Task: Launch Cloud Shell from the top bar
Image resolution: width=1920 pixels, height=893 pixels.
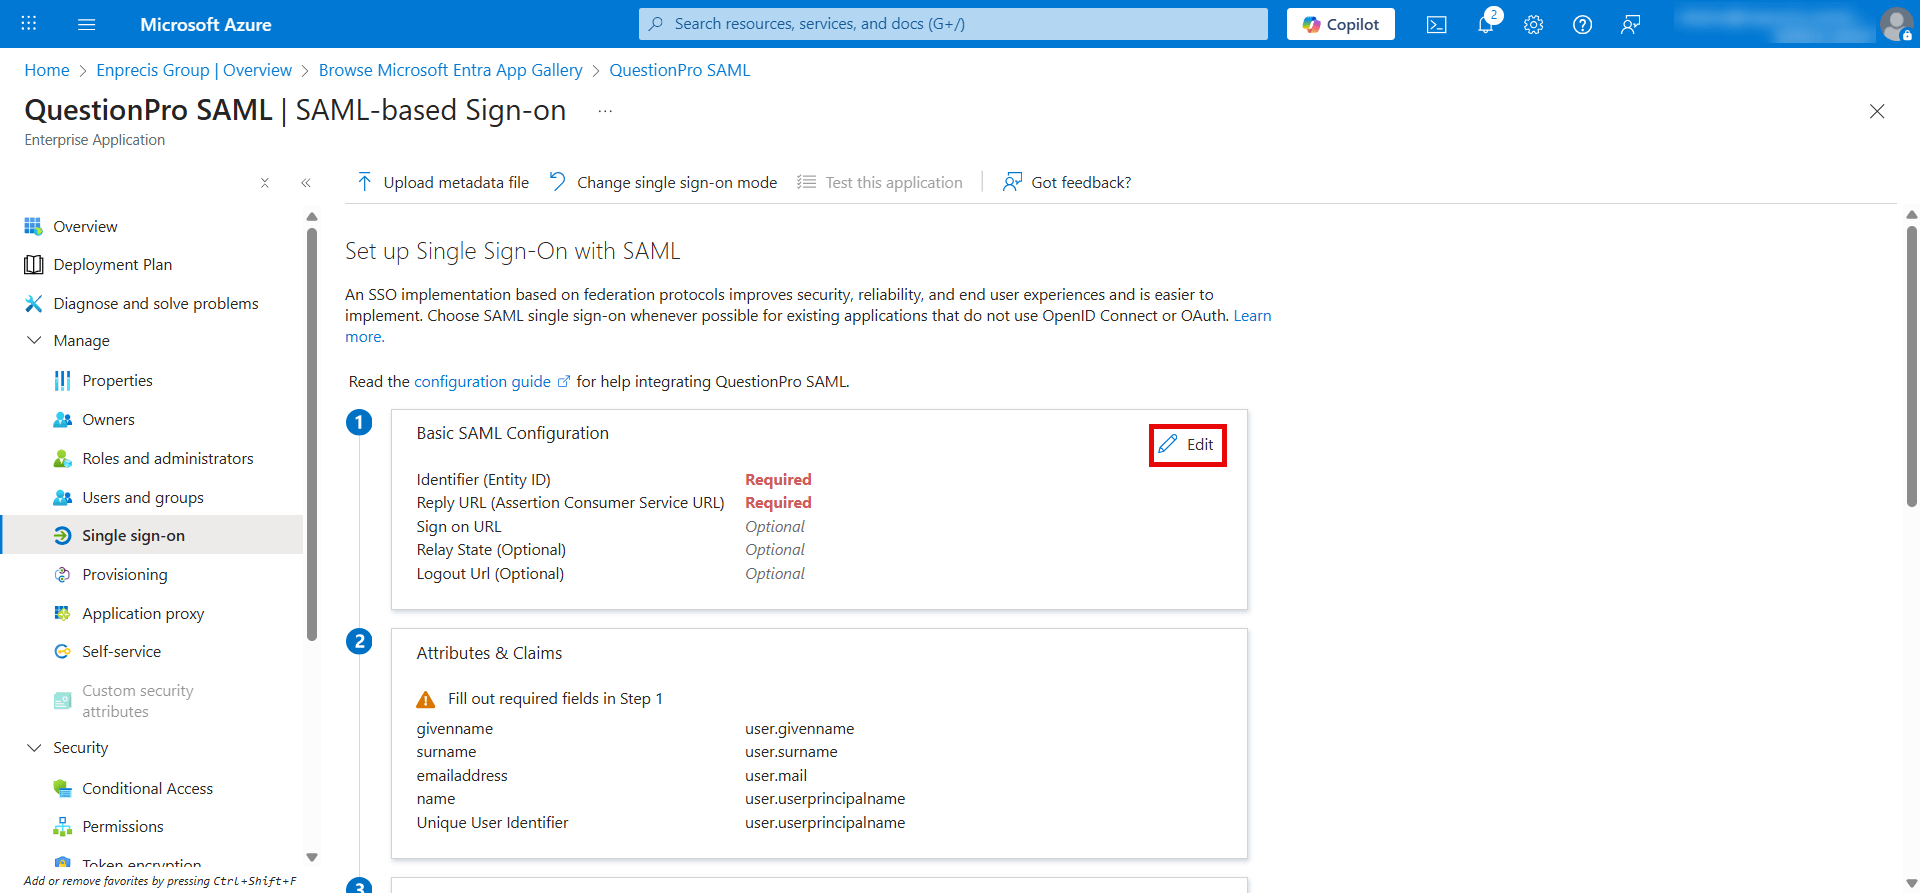Action: [x=1437, y=24]
